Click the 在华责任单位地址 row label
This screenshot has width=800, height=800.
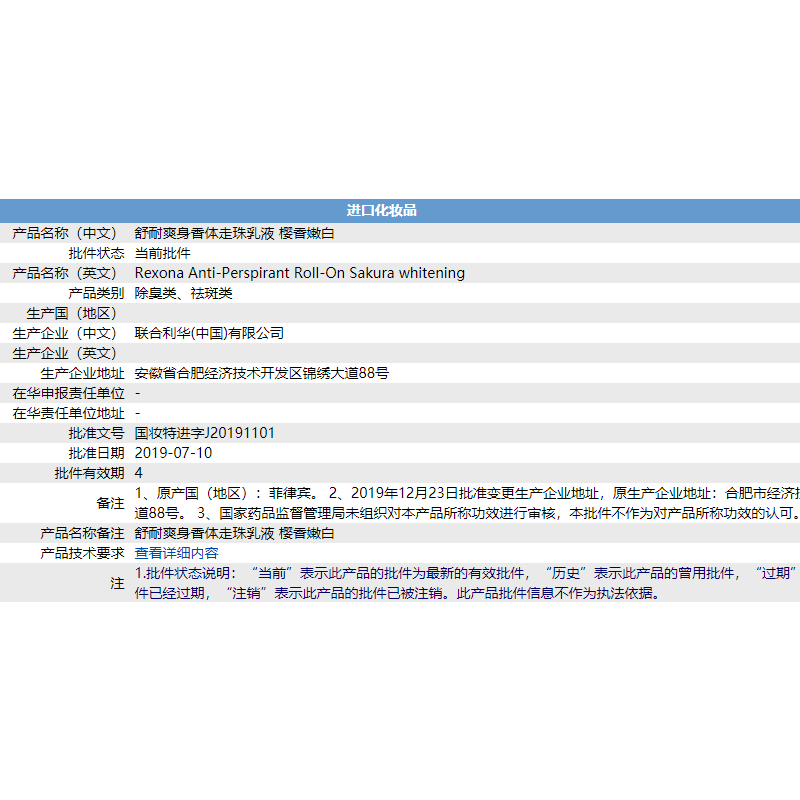68,413
